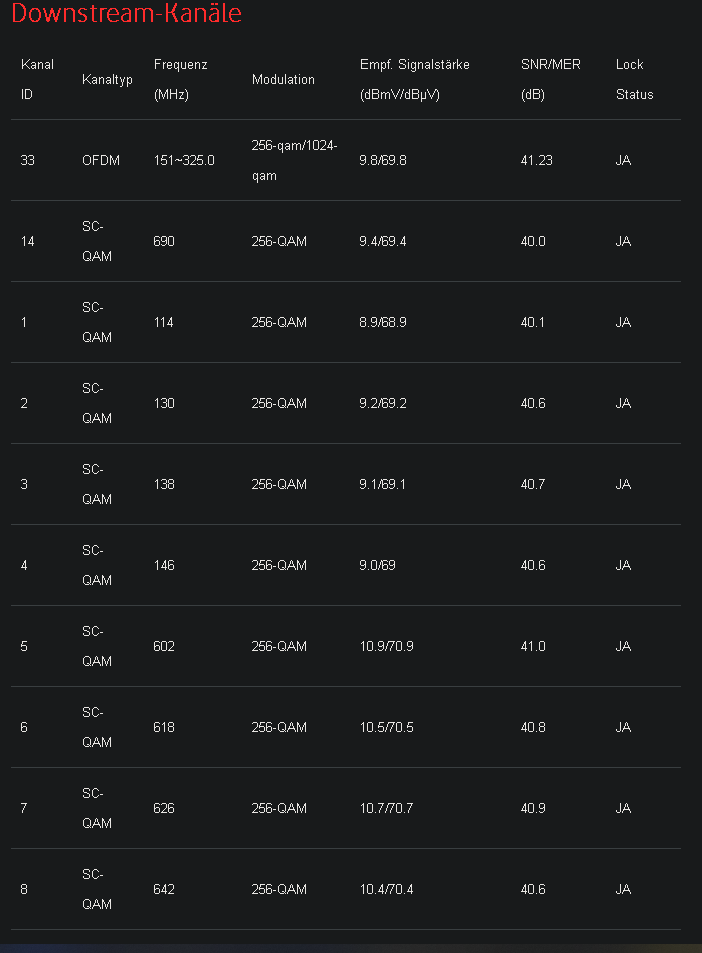Click the SNR/MER (dB) column header
The width and height of the screenshot is (702, 953).
click(550, 79)
